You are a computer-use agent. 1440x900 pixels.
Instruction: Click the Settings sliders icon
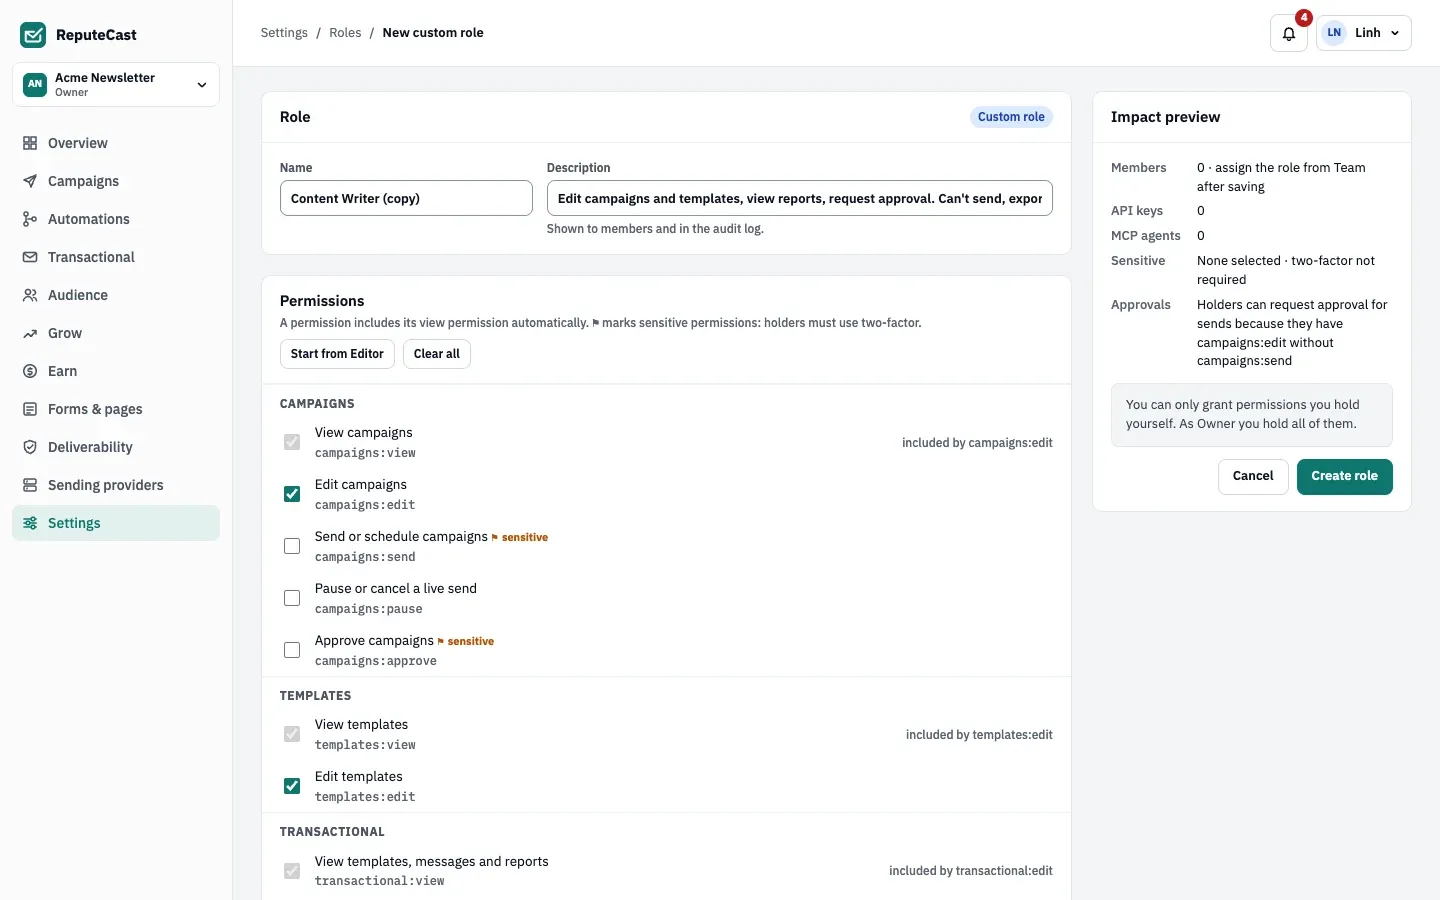pos(30,523)
